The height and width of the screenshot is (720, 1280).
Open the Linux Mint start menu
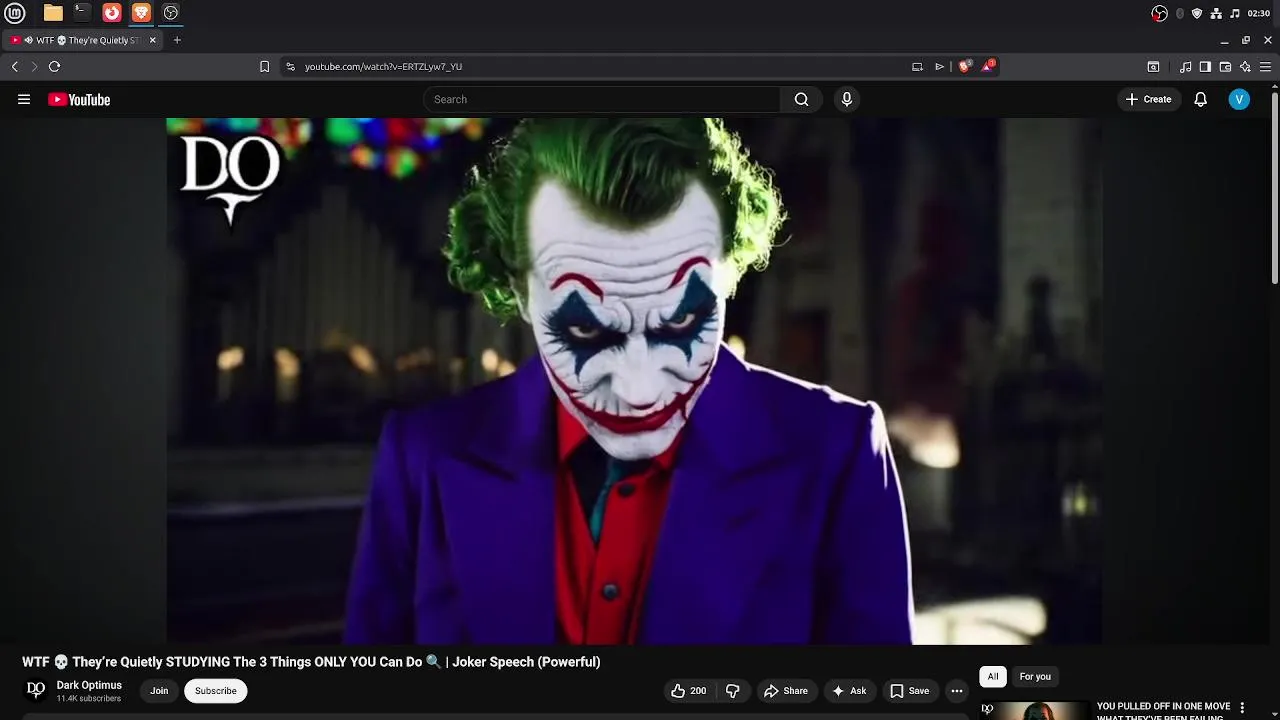point(14,13)
